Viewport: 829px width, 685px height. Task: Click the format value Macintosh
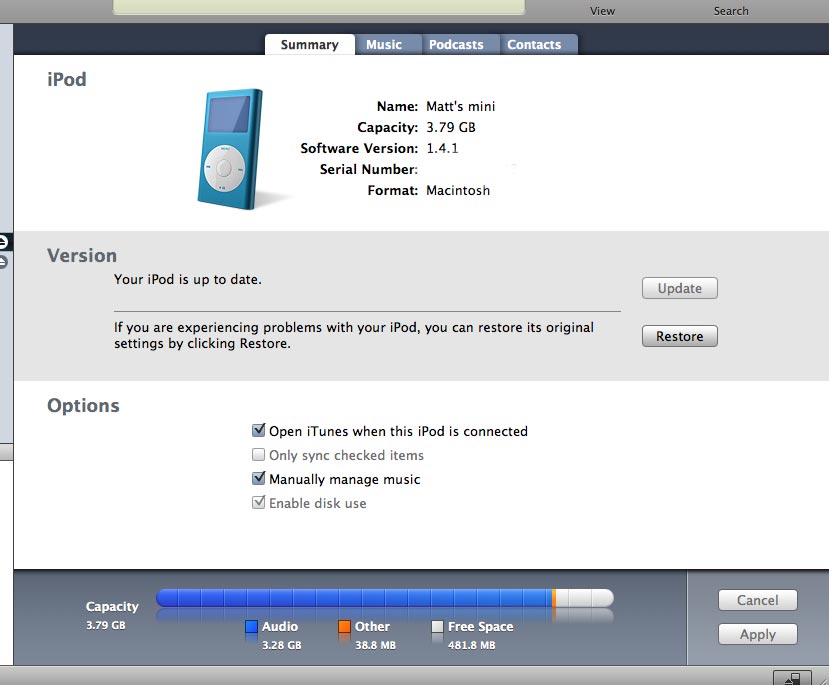[x=458, y=190]
